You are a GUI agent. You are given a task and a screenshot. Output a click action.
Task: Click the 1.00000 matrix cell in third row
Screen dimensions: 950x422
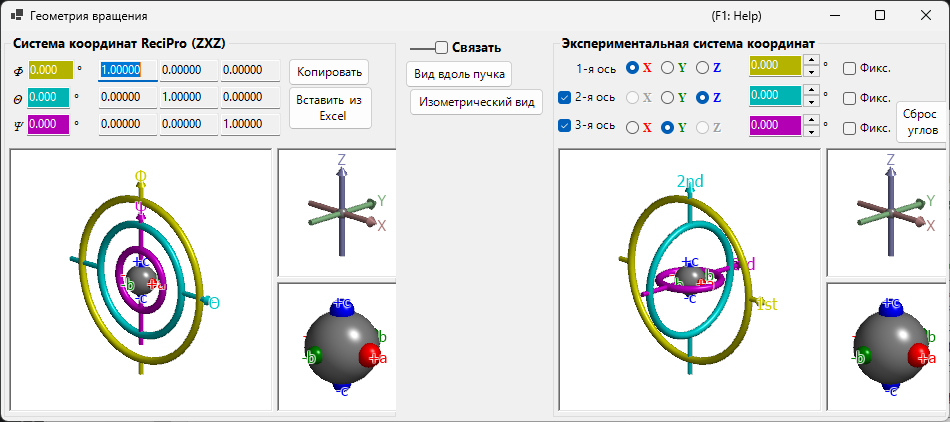click(x=250, y=124)
